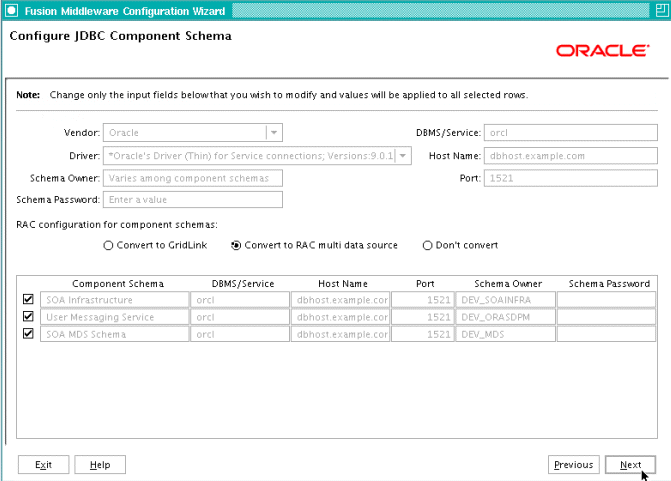This screenshot has height=481, width=671.
Task: Click port 1521 cell in User Messaging row
Action: click(x=422, y=317)
